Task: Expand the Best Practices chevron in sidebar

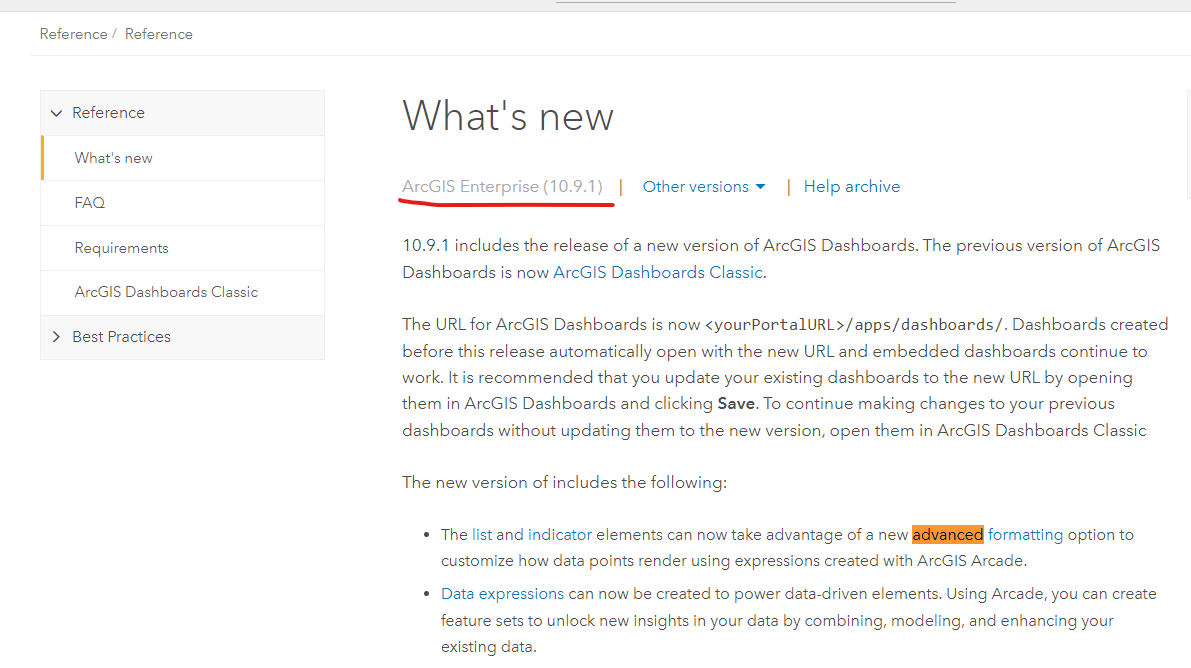Action: [x=57, y=337]
